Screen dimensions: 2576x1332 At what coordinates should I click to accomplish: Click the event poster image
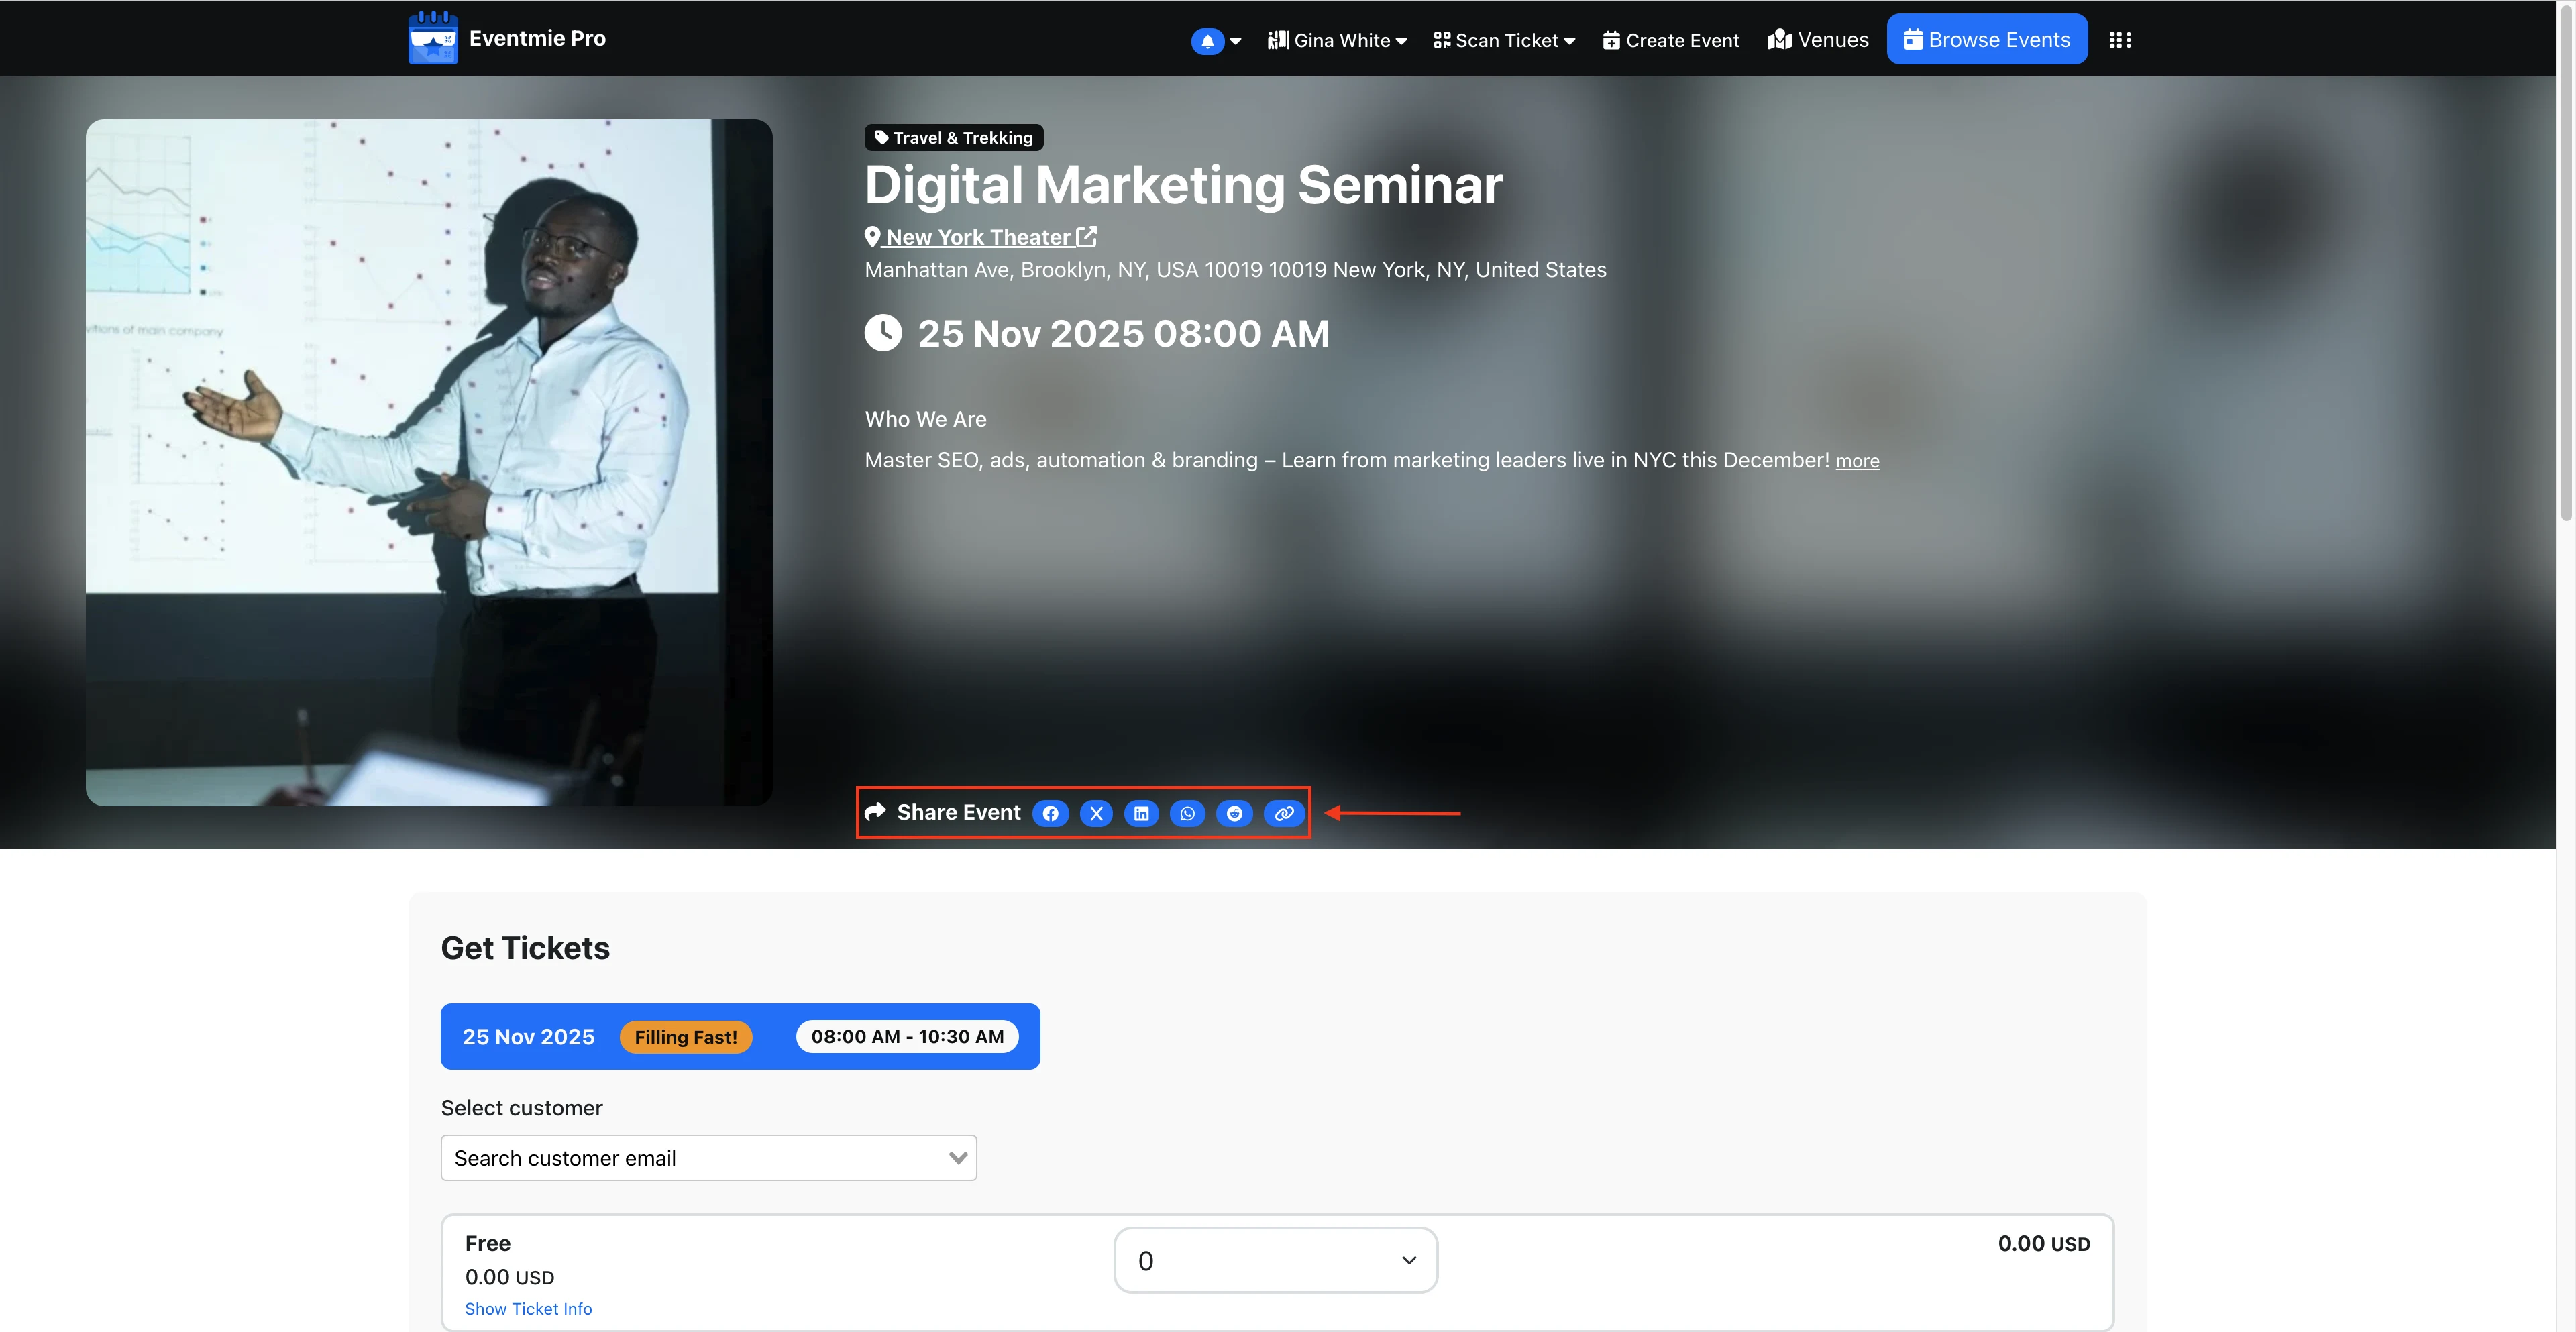click(x=429, y=462)
